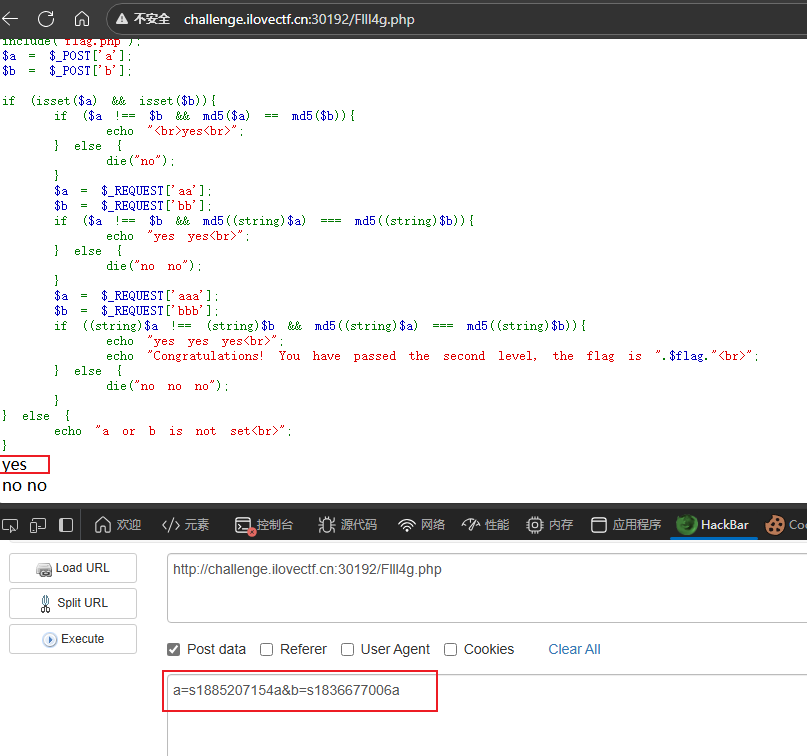
Task: Click the chip icon of 内存
Action: 535,525
